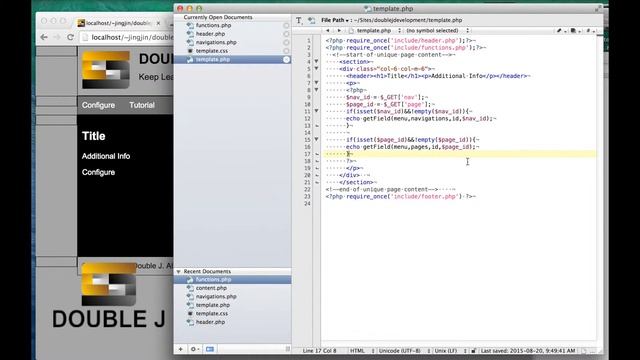Screen dimensions: 640x360
Task: Fold the if block at line 15
Action: point(316,140)
